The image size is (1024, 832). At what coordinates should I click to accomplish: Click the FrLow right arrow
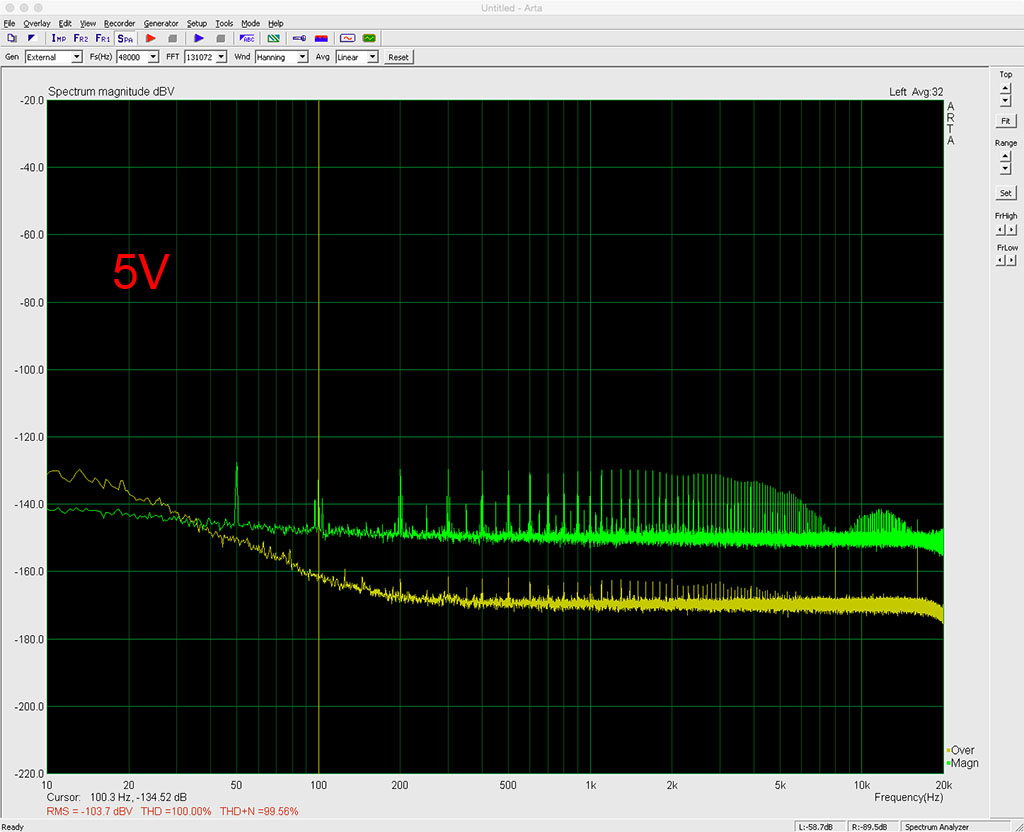[1012, 260]
